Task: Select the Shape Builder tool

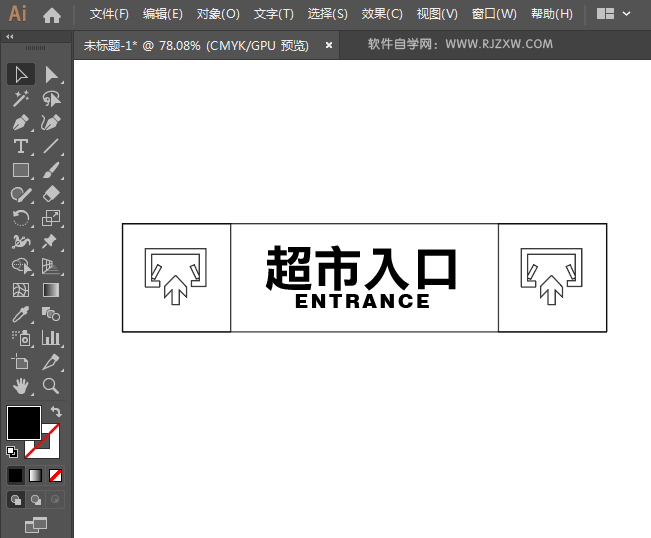Action: (x=21, y=266)
